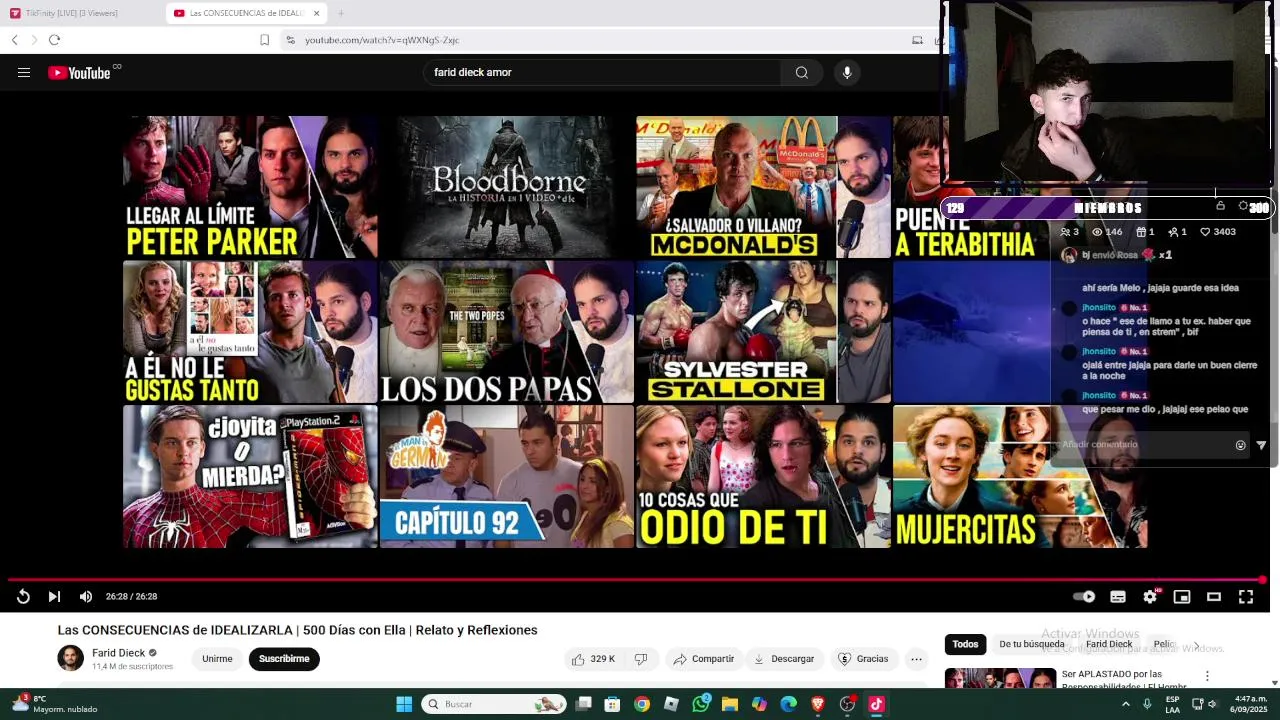The image size is (1280, 720).
Task: Open a new browser tab
Action: pos(341,13)
